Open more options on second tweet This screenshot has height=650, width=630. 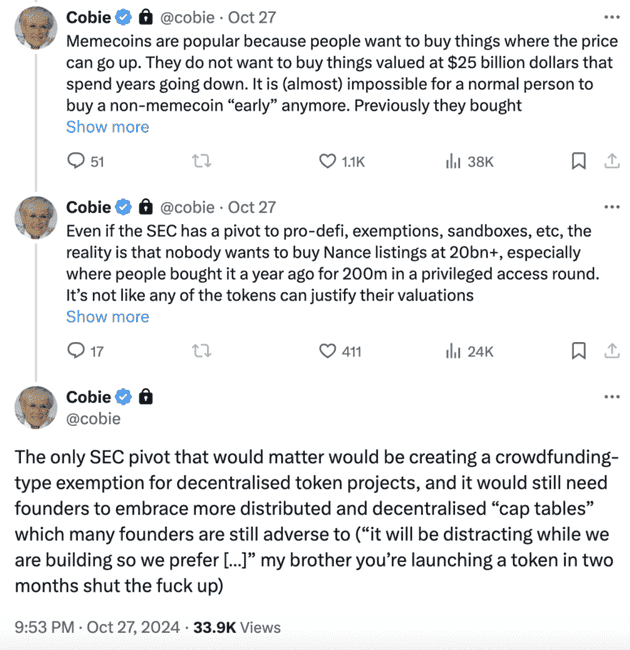(x=612, y=207)
